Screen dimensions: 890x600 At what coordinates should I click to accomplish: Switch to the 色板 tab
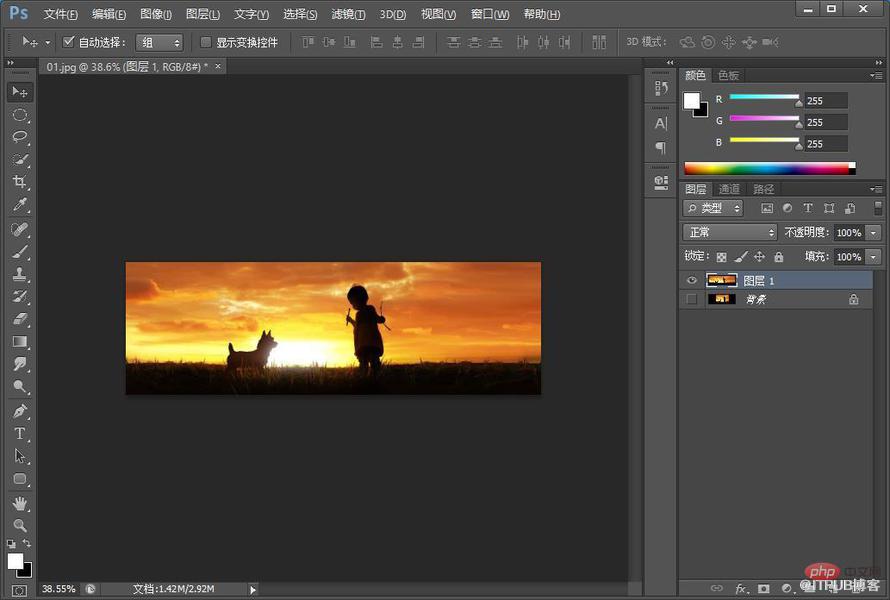point(728,75)
